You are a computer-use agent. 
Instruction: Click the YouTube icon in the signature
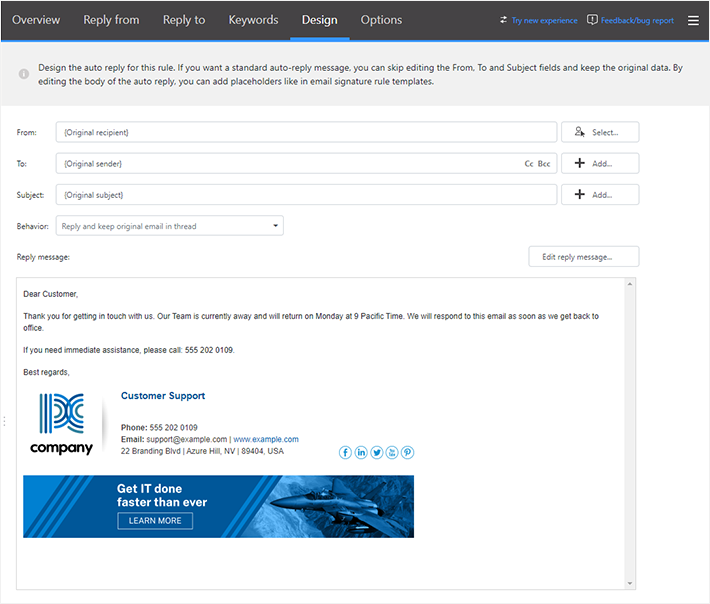[392, 452]
